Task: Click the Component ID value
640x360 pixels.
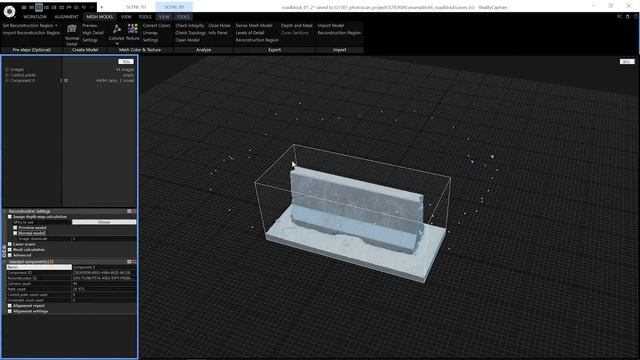Action: click(x=104, y=273)
